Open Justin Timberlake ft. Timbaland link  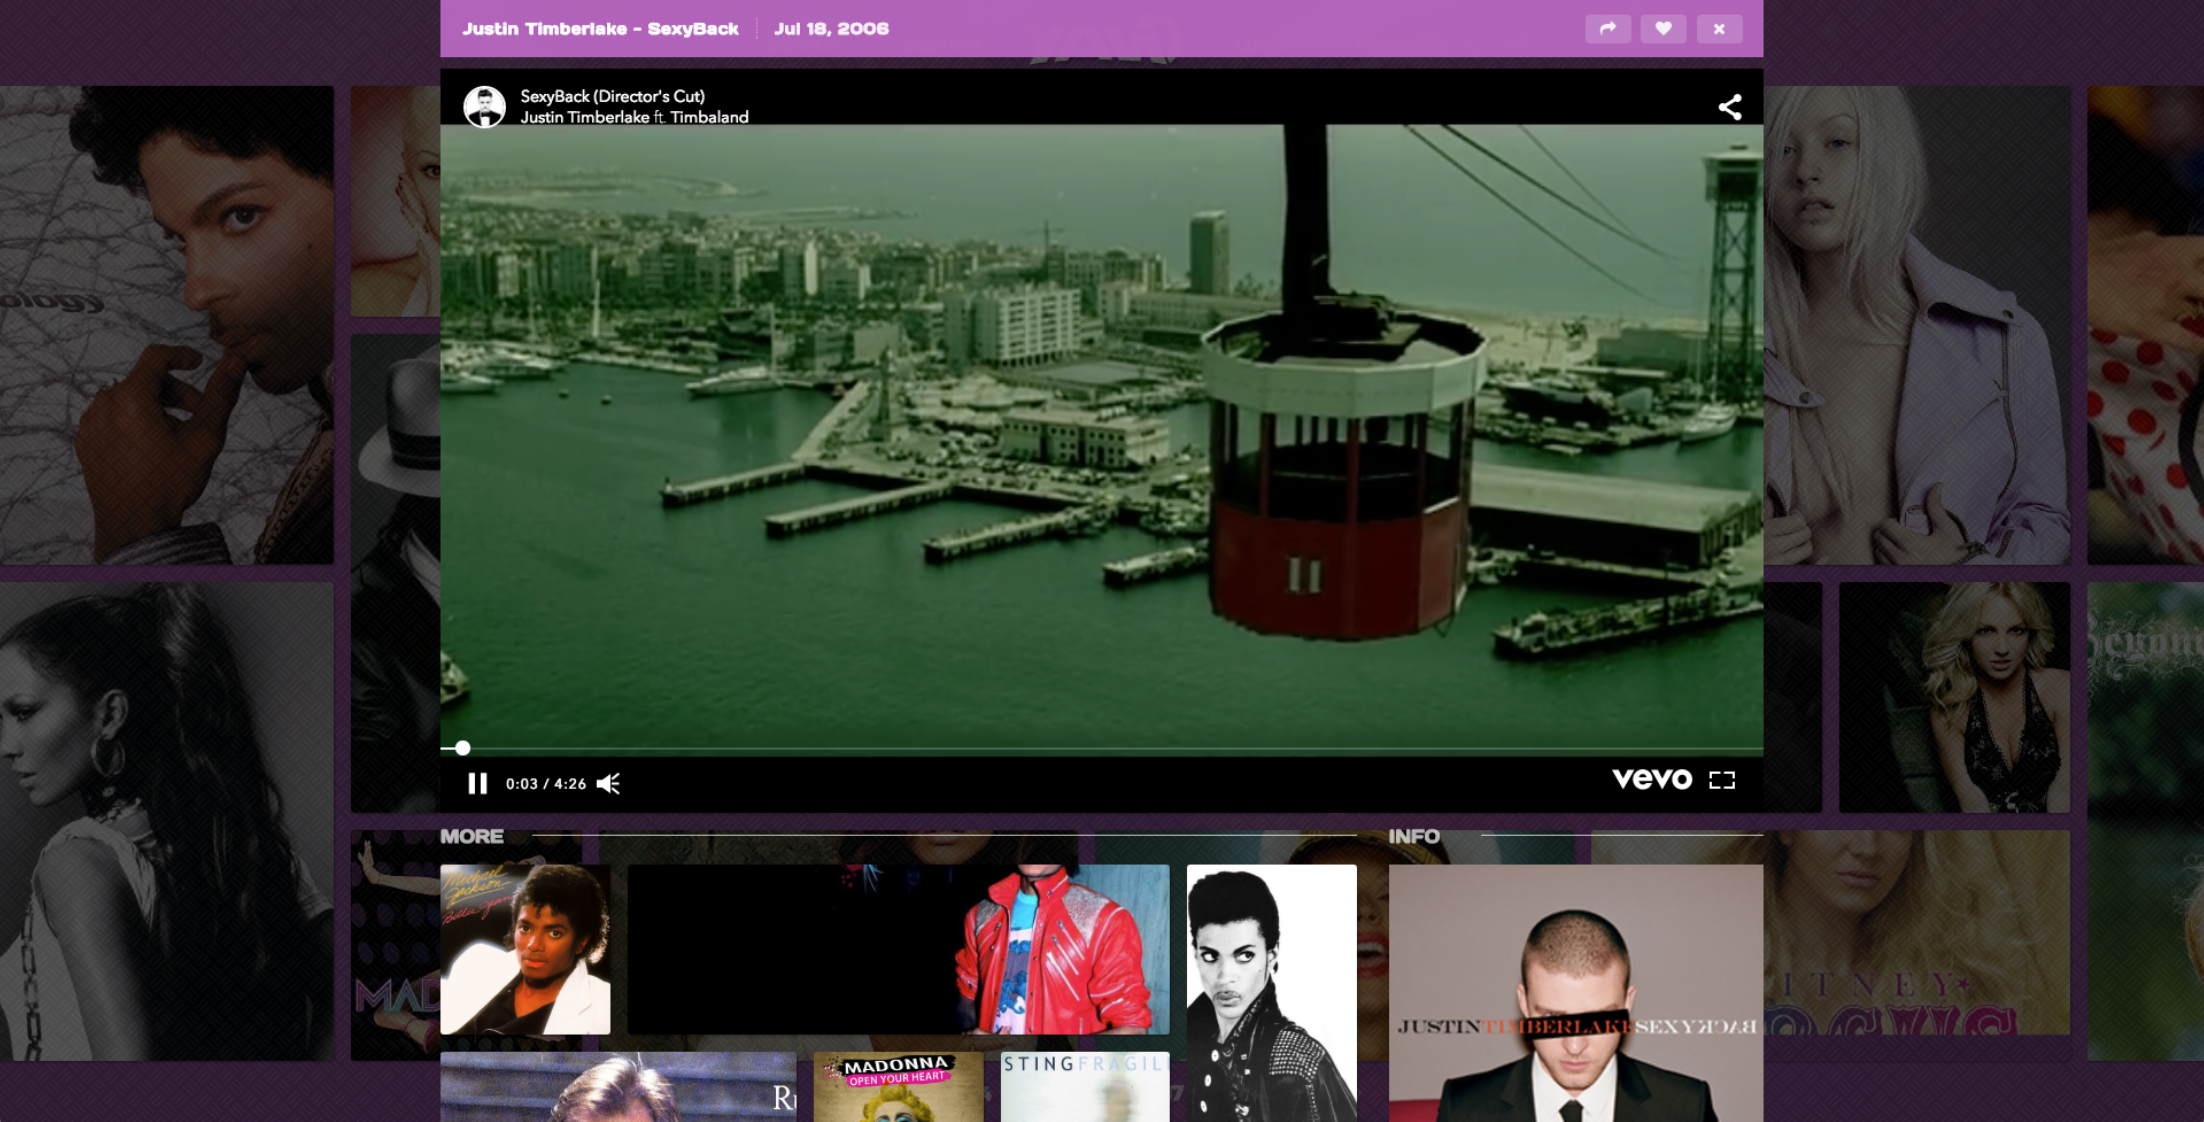point(634,117)
